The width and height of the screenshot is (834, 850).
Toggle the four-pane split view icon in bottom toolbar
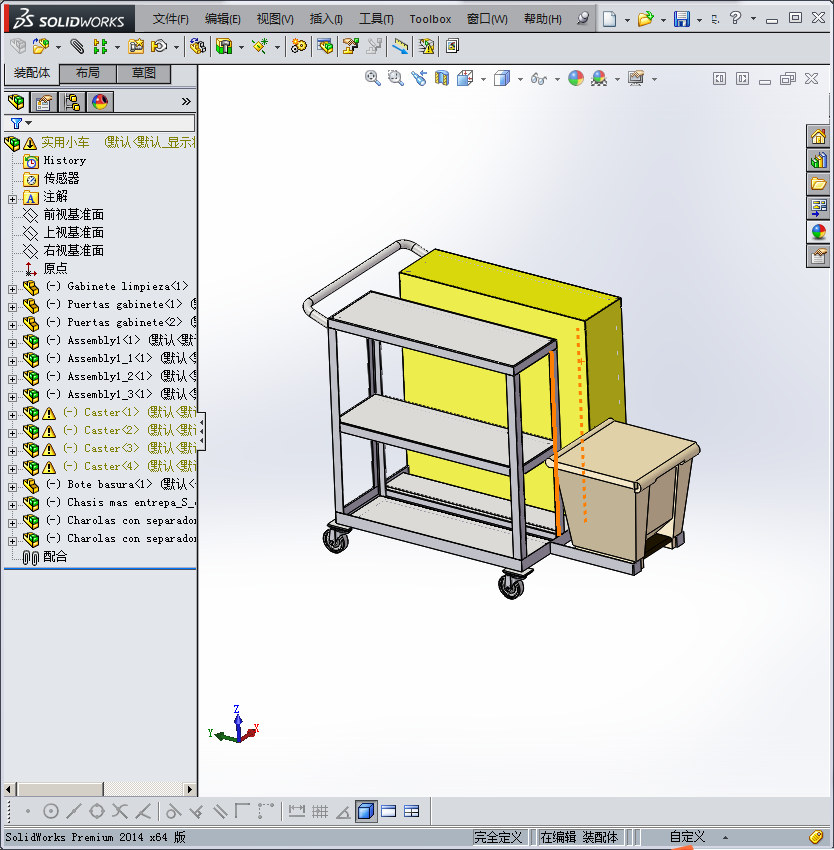coord(412,811)
